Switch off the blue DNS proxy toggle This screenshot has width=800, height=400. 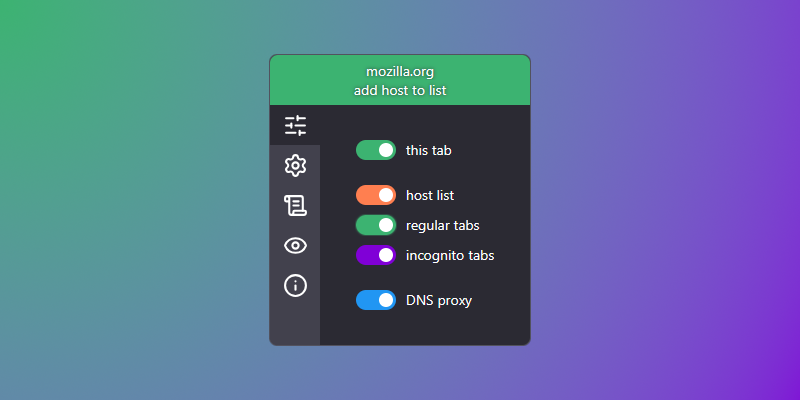pos(376,300)
